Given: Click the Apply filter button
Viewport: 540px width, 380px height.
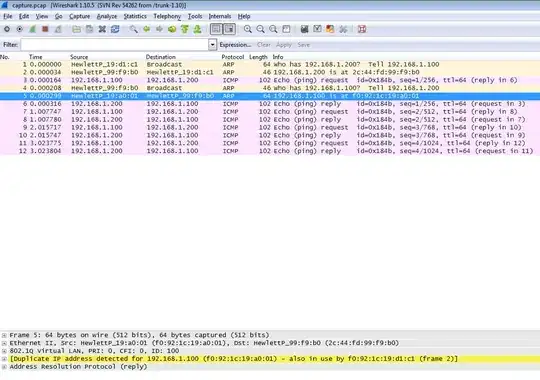Looking at the screenshot, I should [x=283, y=45].
